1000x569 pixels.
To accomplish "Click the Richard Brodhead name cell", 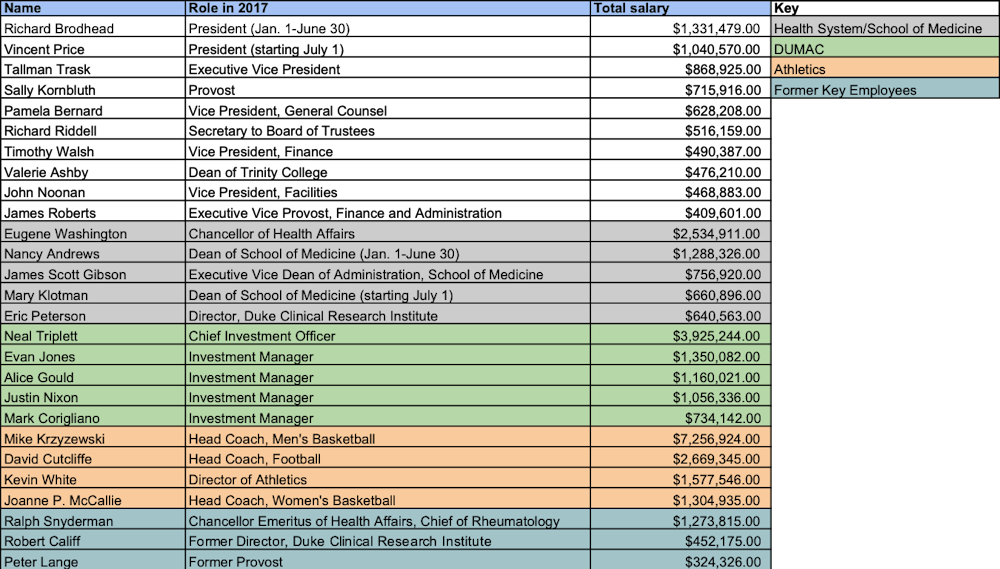I will click(x=93, y=29).
